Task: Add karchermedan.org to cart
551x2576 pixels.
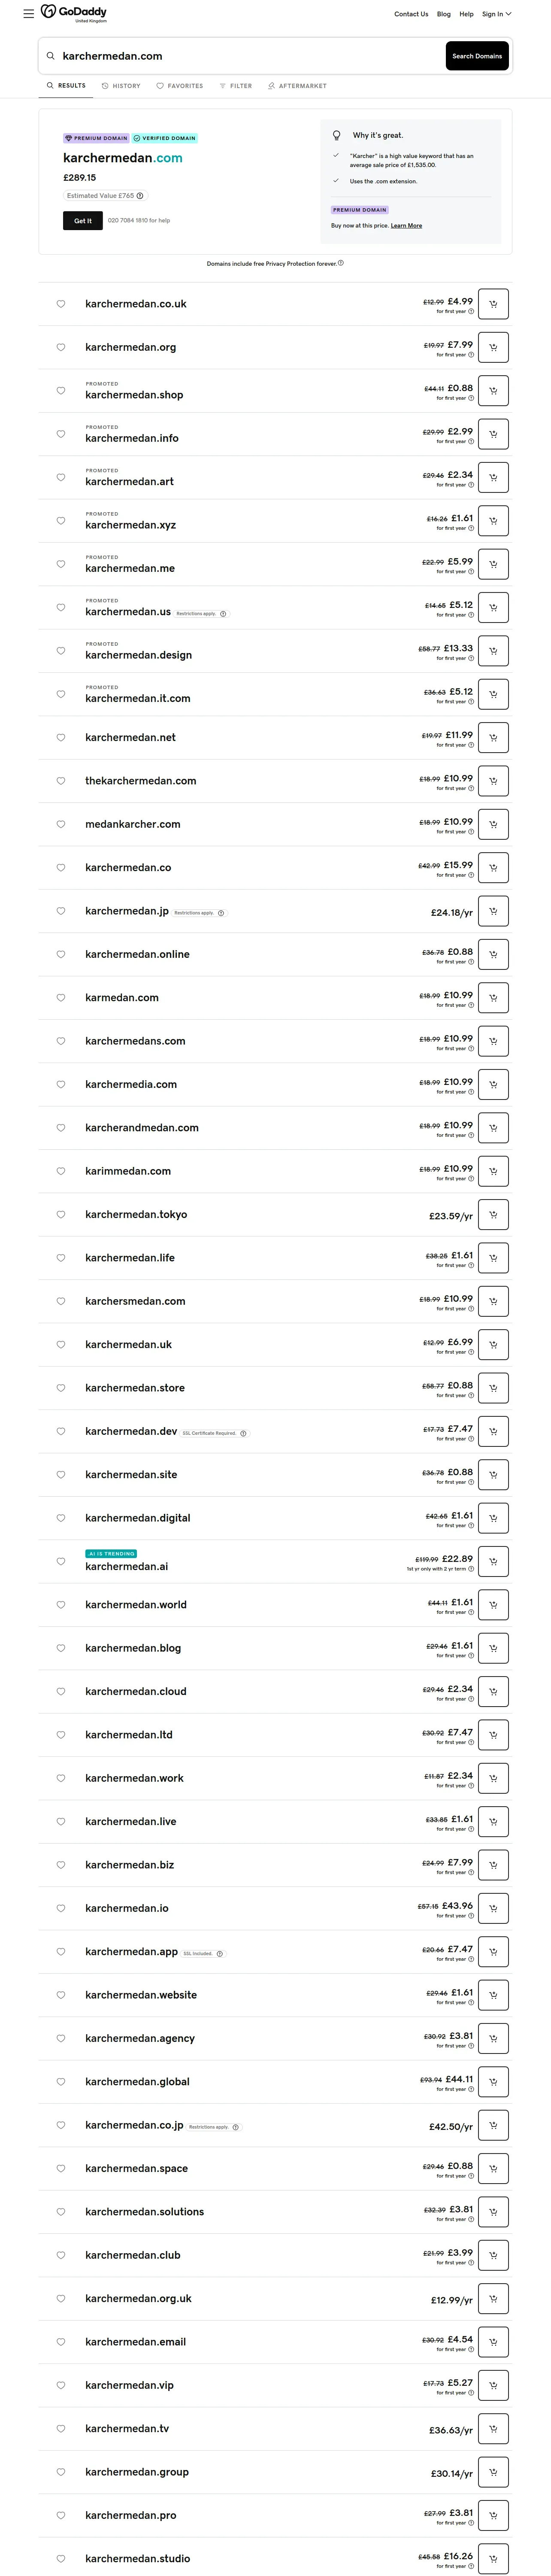Action: coord(493,347)
